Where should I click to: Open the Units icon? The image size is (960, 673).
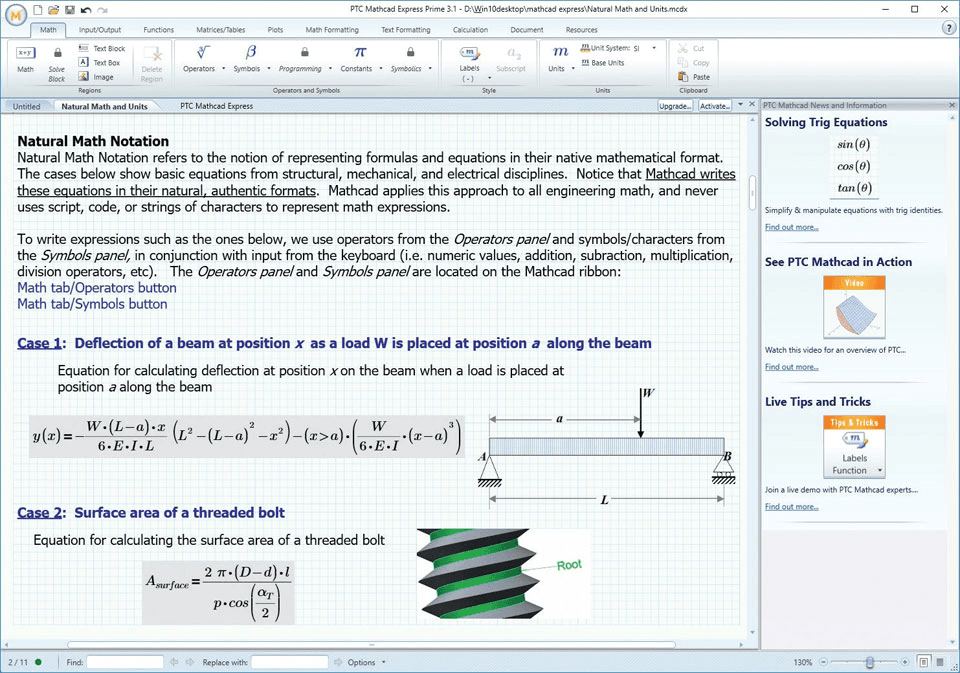[560, 53]
